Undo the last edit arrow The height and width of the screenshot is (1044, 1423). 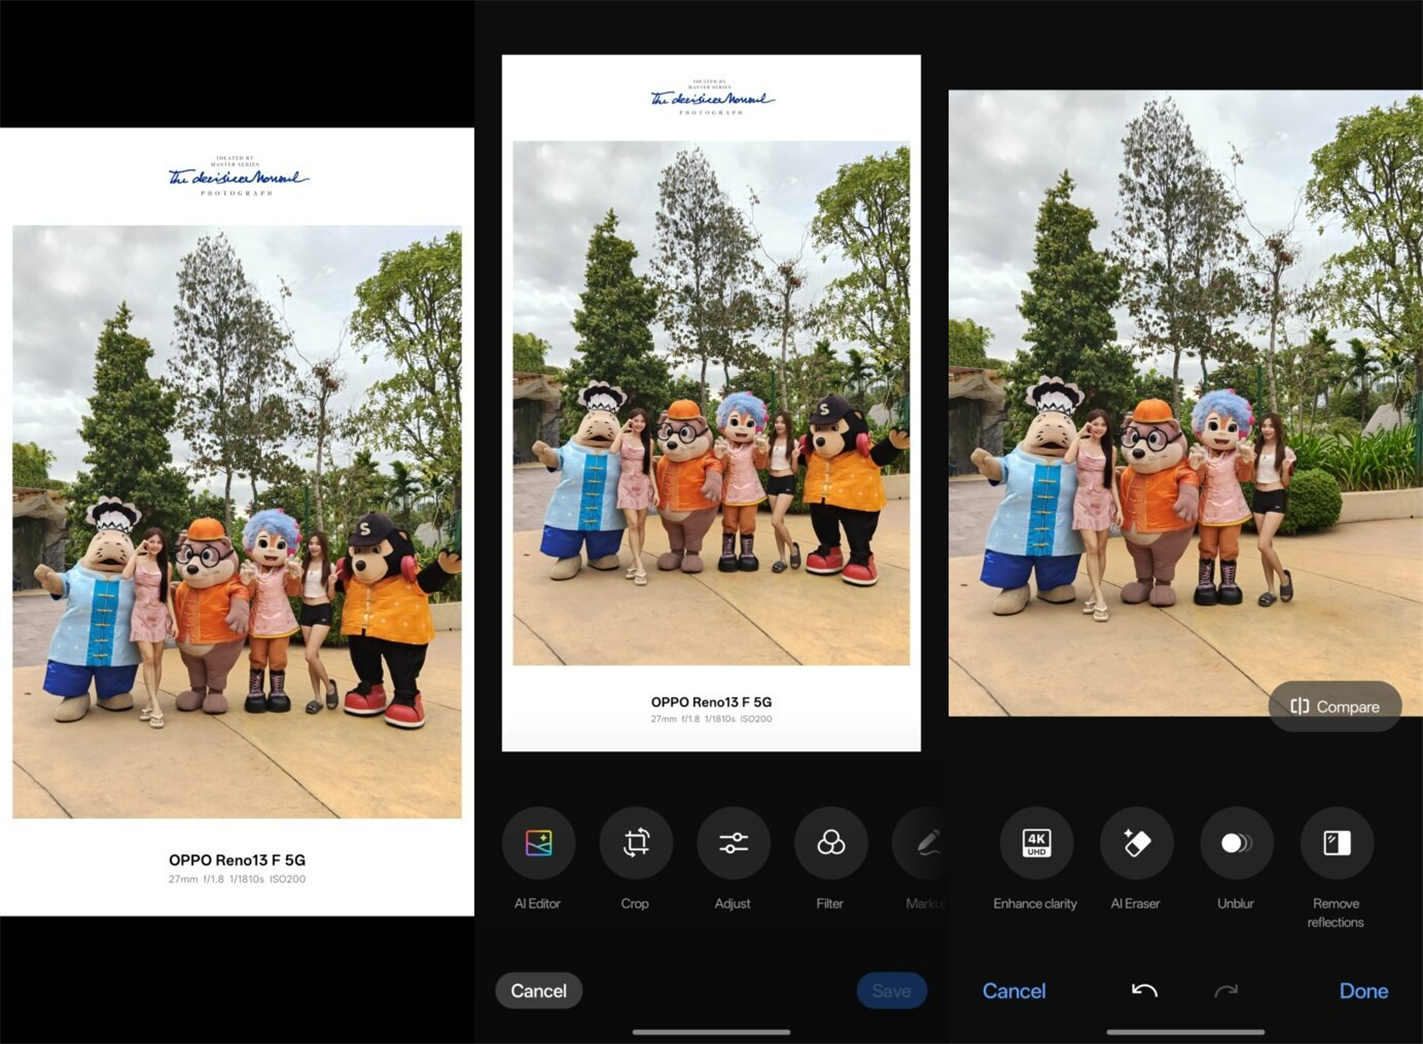point(1145,990)
